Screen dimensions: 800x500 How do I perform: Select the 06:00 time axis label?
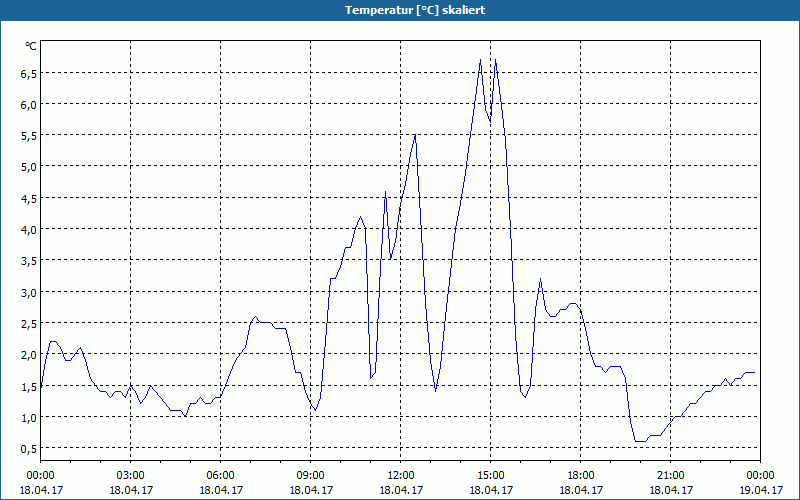220,476
